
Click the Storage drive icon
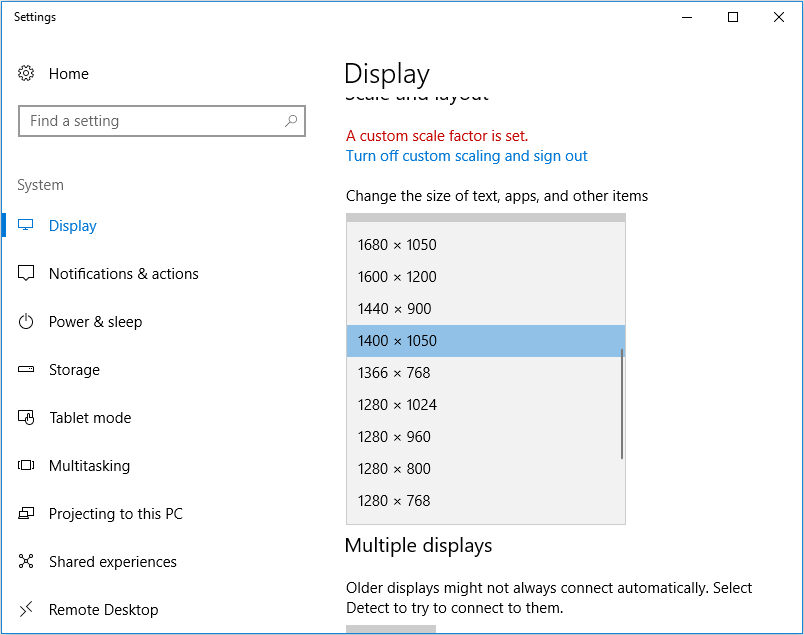27,369
